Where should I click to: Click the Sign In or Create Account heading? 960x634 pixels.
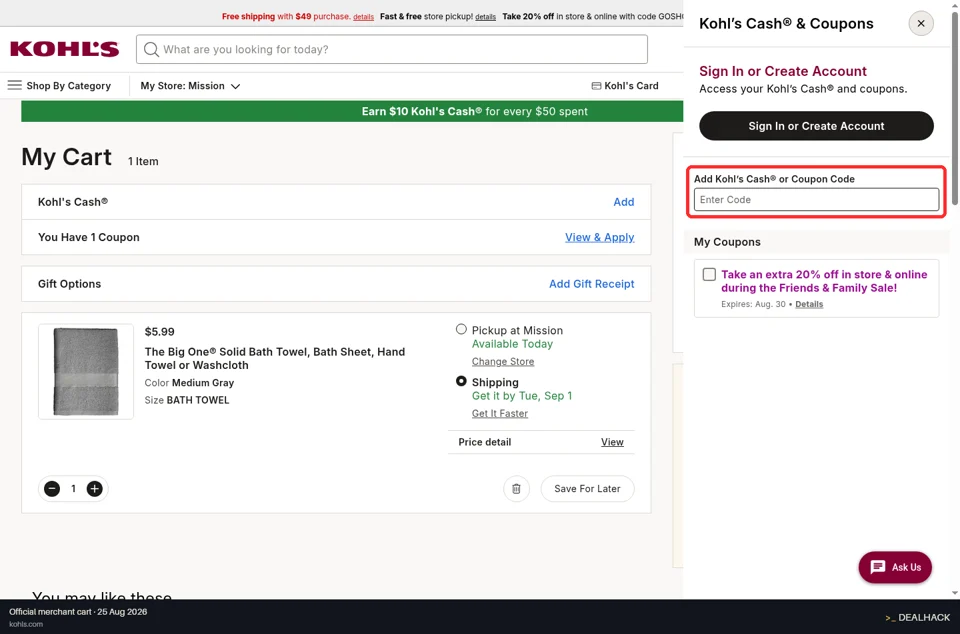782,71
